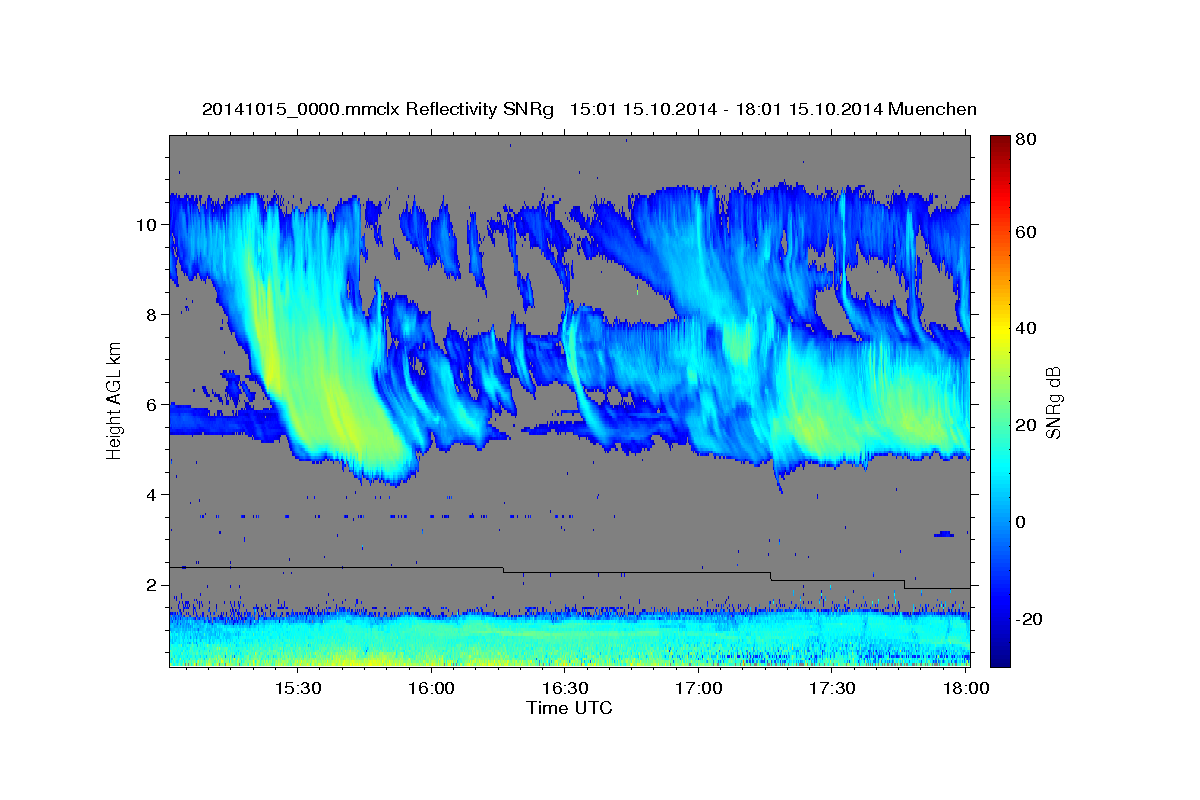Click the colorbar value 40
This screenshot has width=1200, height=800.
tap(1025, 328)
